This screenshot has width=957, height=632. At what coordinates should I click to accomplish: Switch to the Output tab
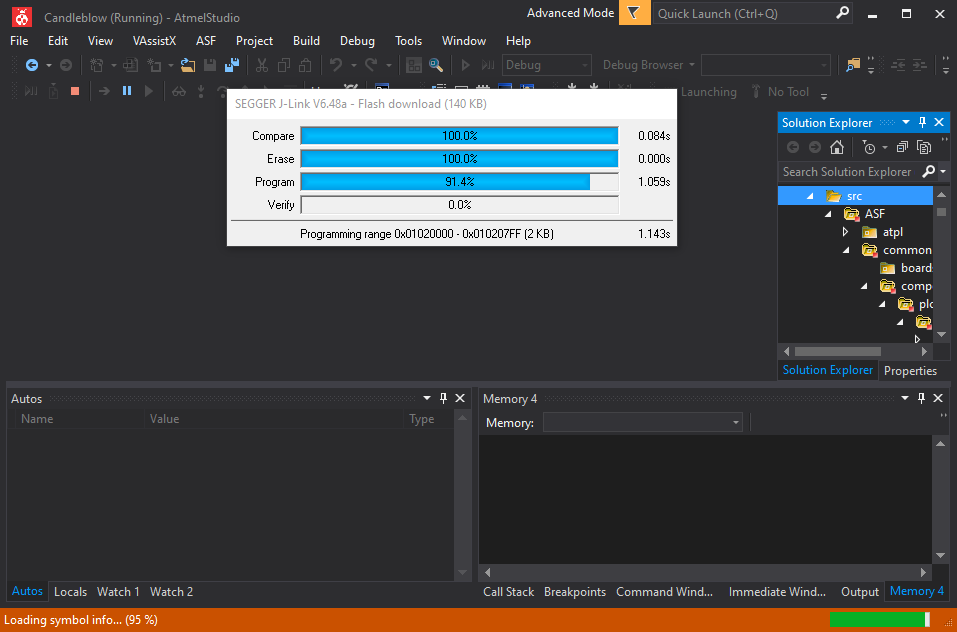tap(859, 592)
